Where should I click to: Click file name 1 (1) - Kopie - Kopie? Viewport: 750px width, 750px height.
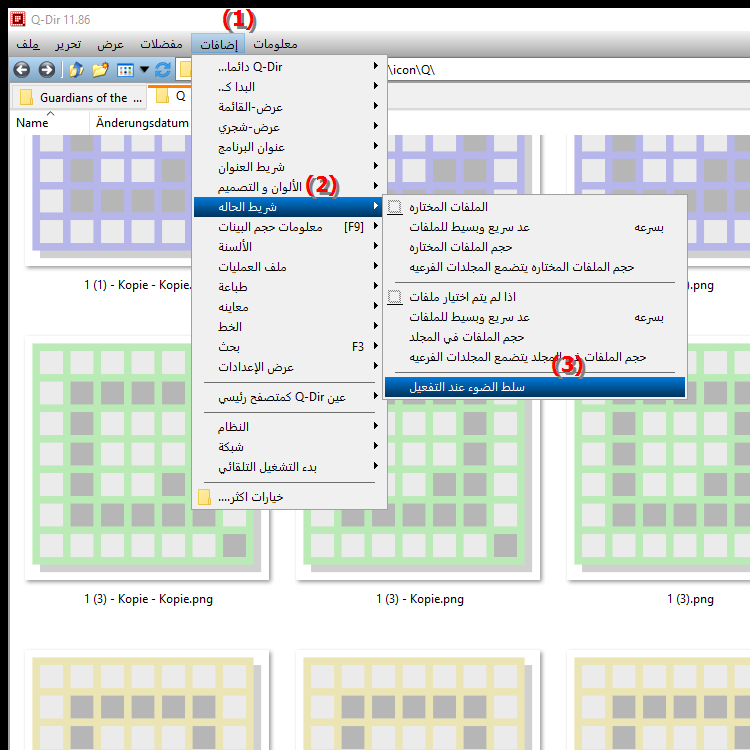[x=137, y=285]
